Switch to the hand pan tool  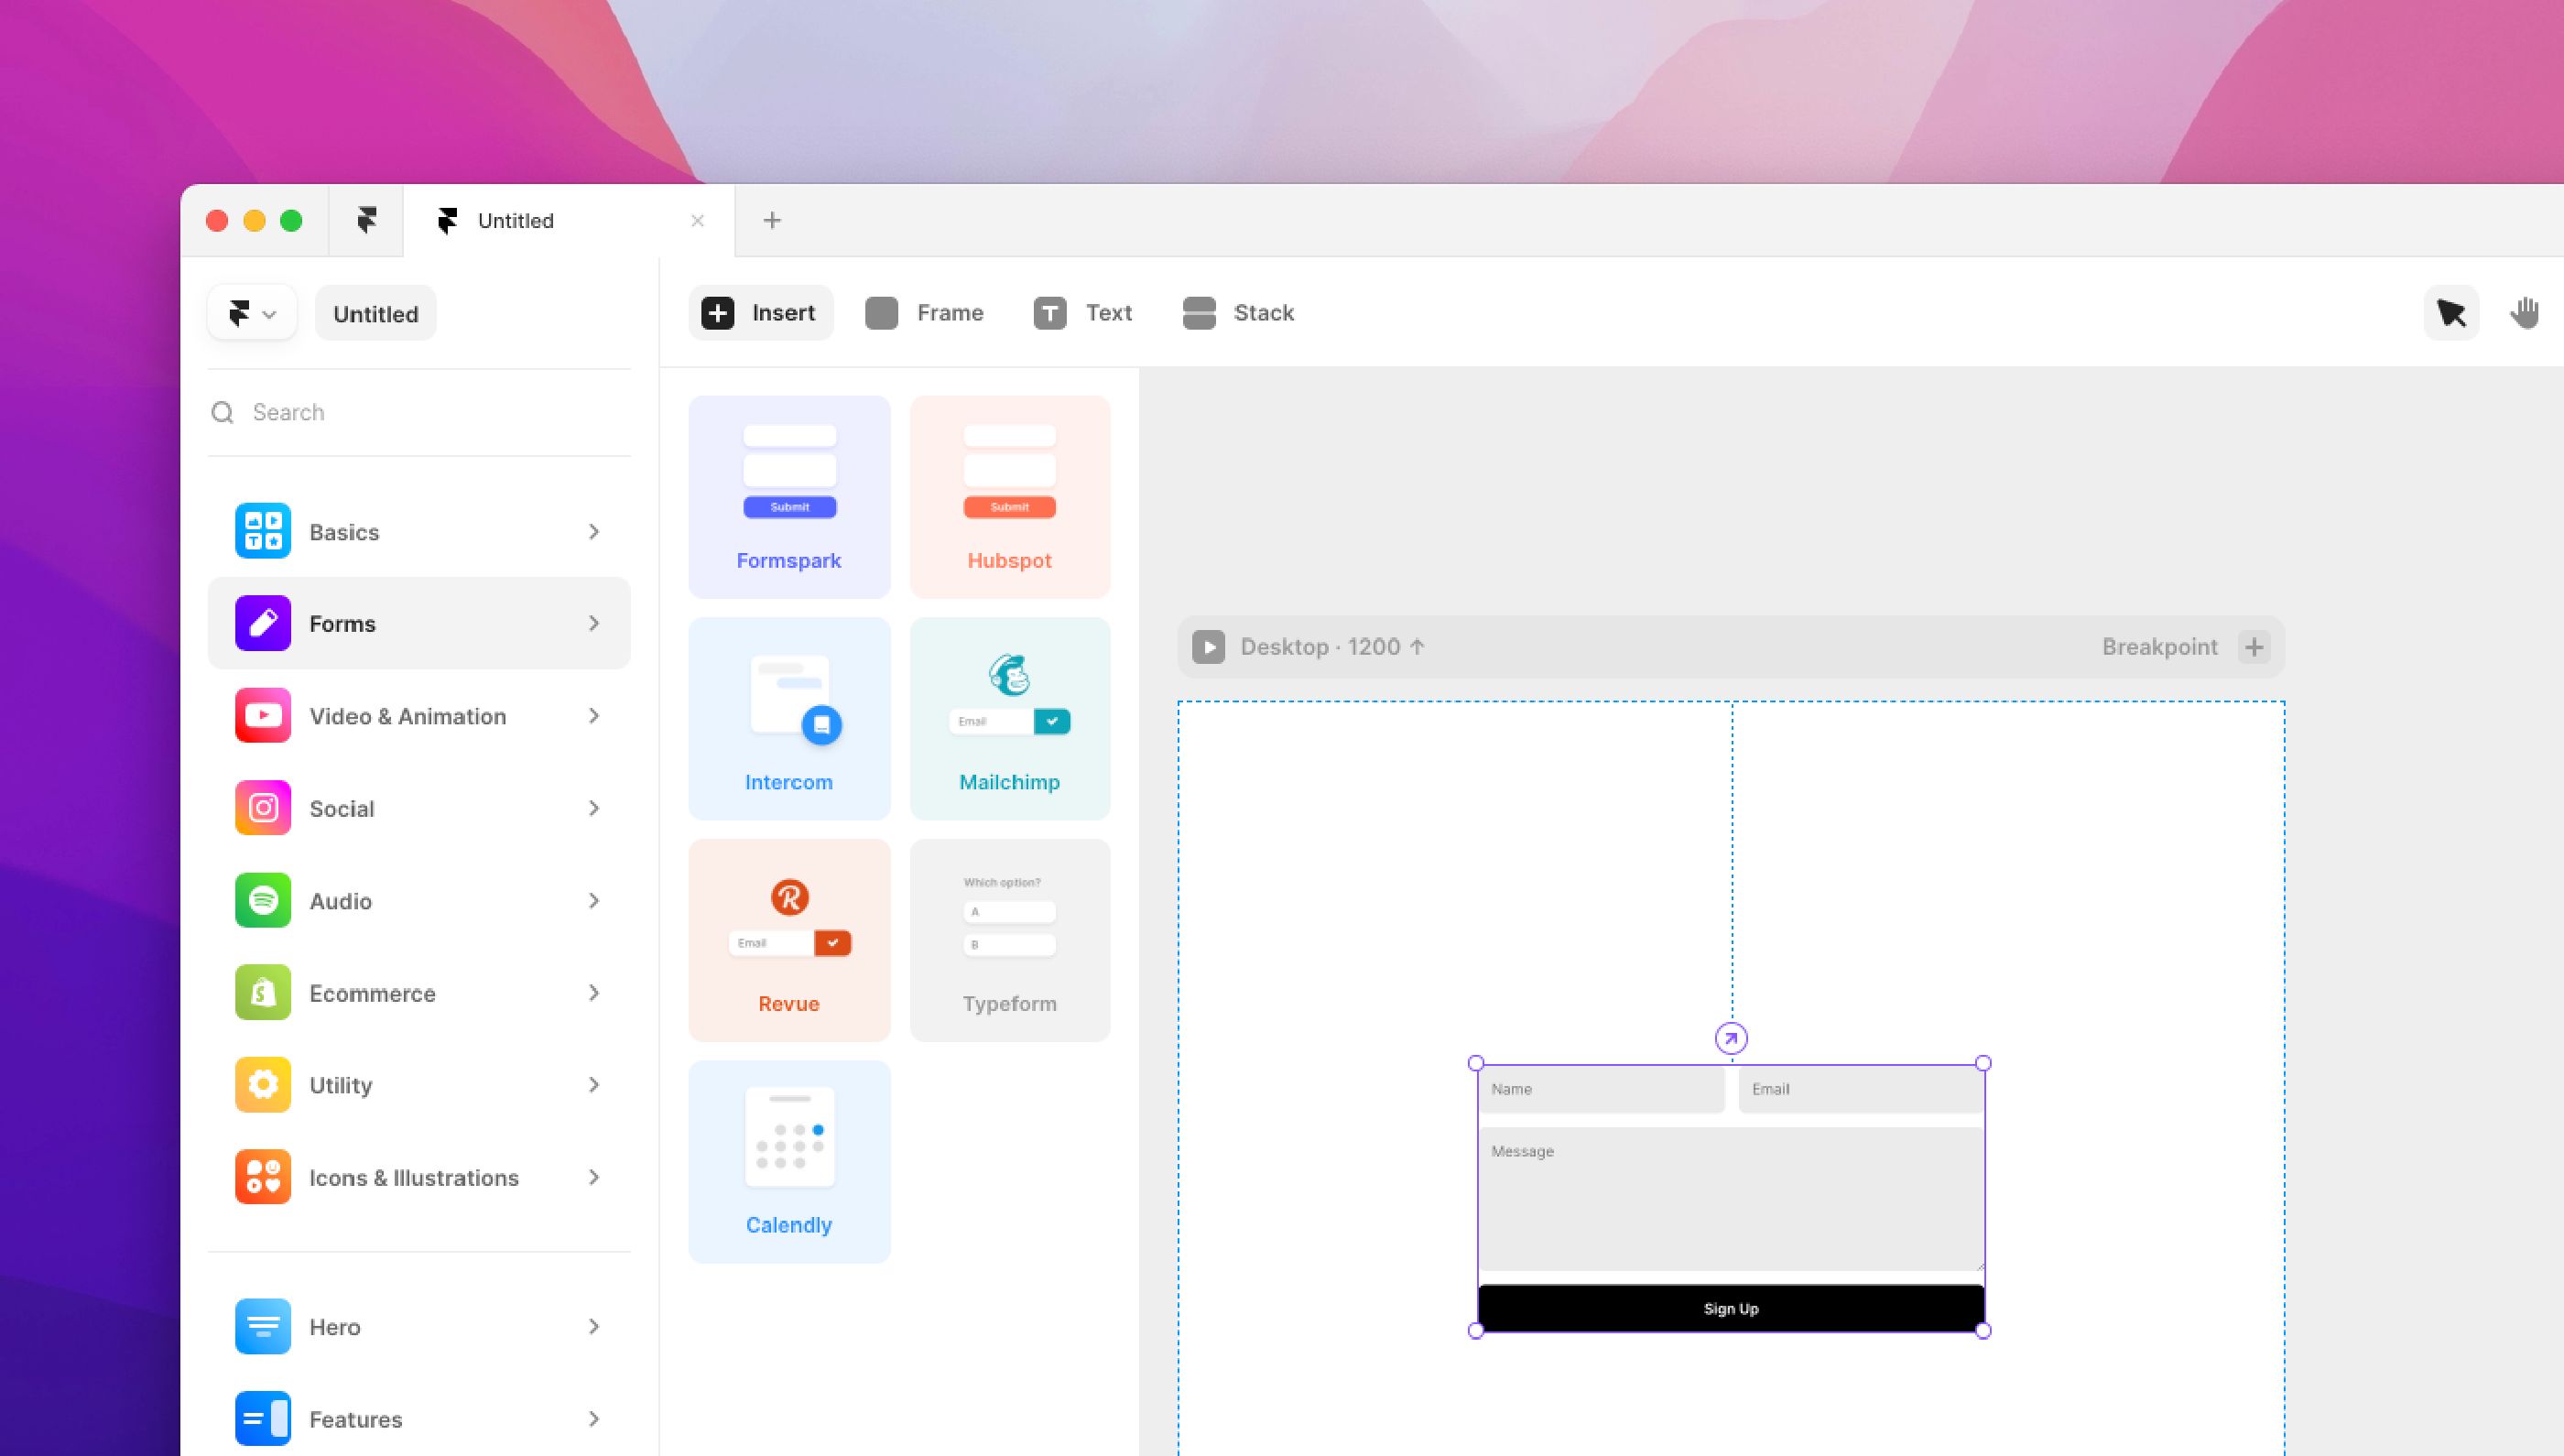[2525, 313]
